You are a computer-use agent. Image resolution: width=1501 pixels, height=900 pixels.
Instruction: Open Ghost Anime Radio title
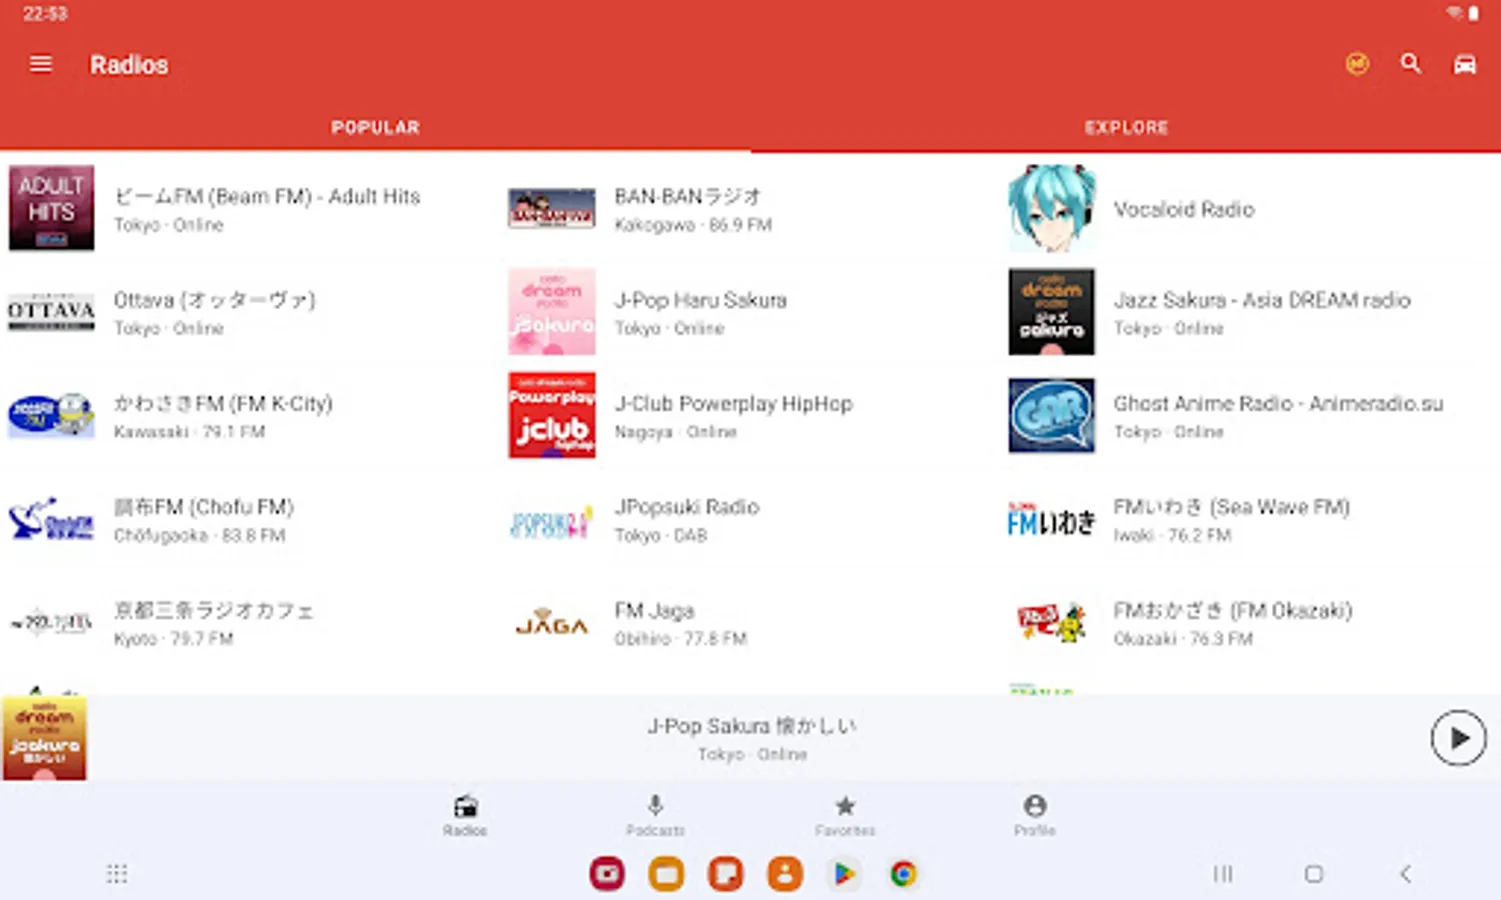[x=1278, y=403]
